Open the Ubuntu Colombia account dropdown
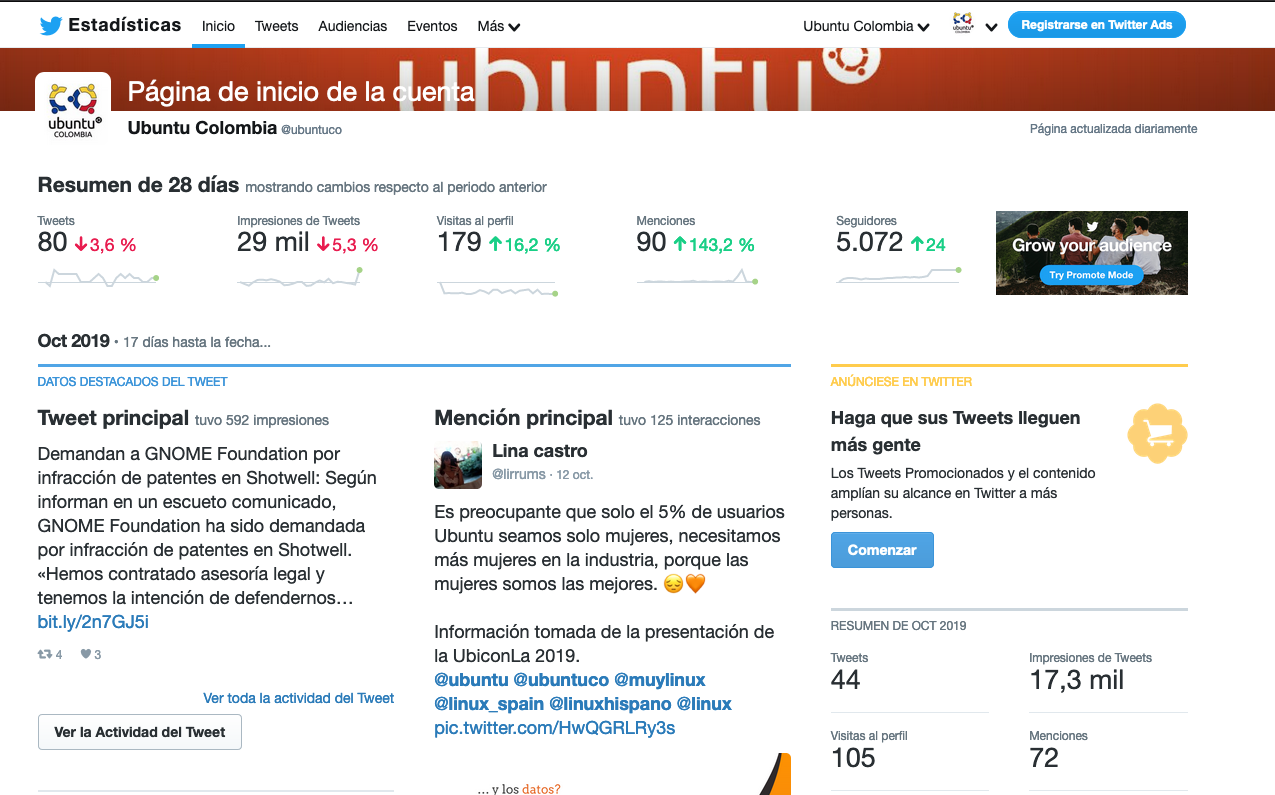Viewport: 1275px width, 795px height. pos(866,27)
